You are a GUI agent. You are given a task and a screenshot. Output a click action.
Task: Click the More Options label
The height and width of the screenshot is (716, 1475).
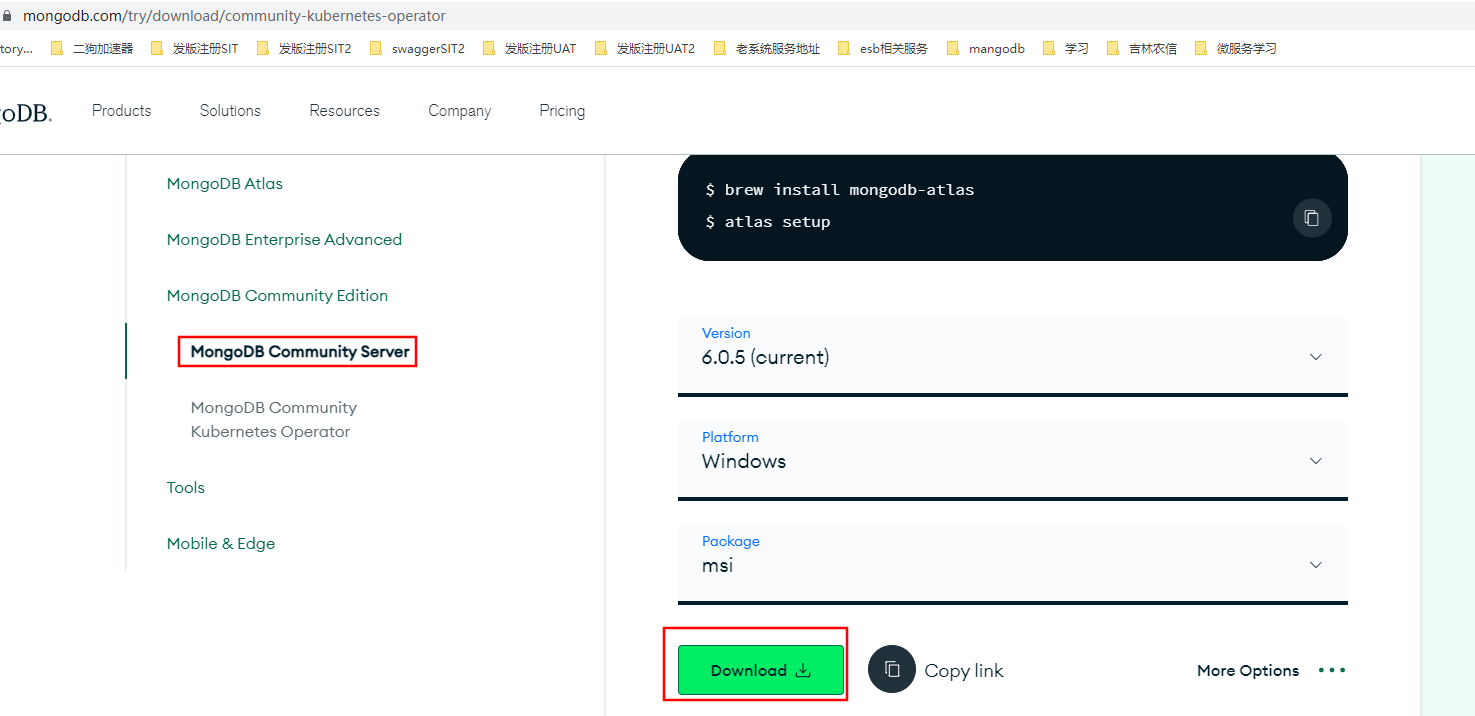[x=1248, y=671]
